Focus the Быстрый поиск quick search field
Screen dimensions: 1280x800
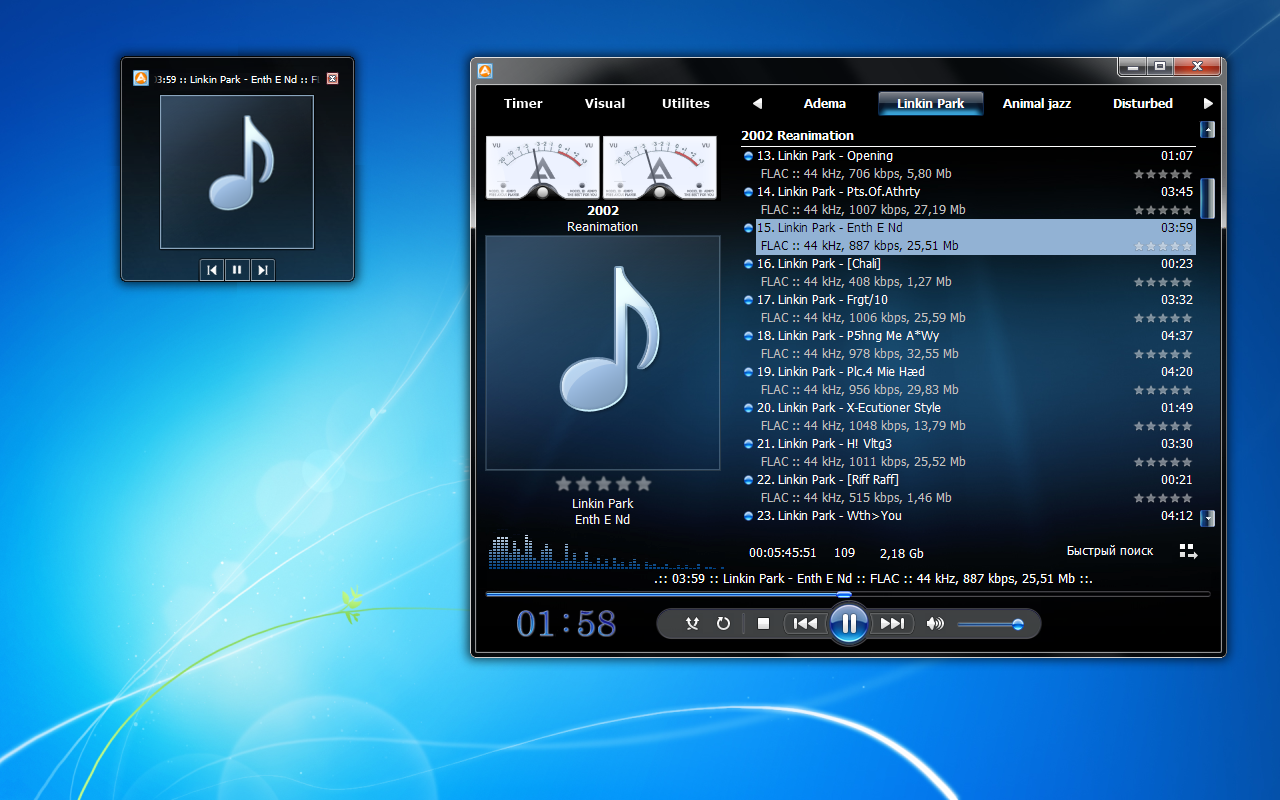point(1110,551)
